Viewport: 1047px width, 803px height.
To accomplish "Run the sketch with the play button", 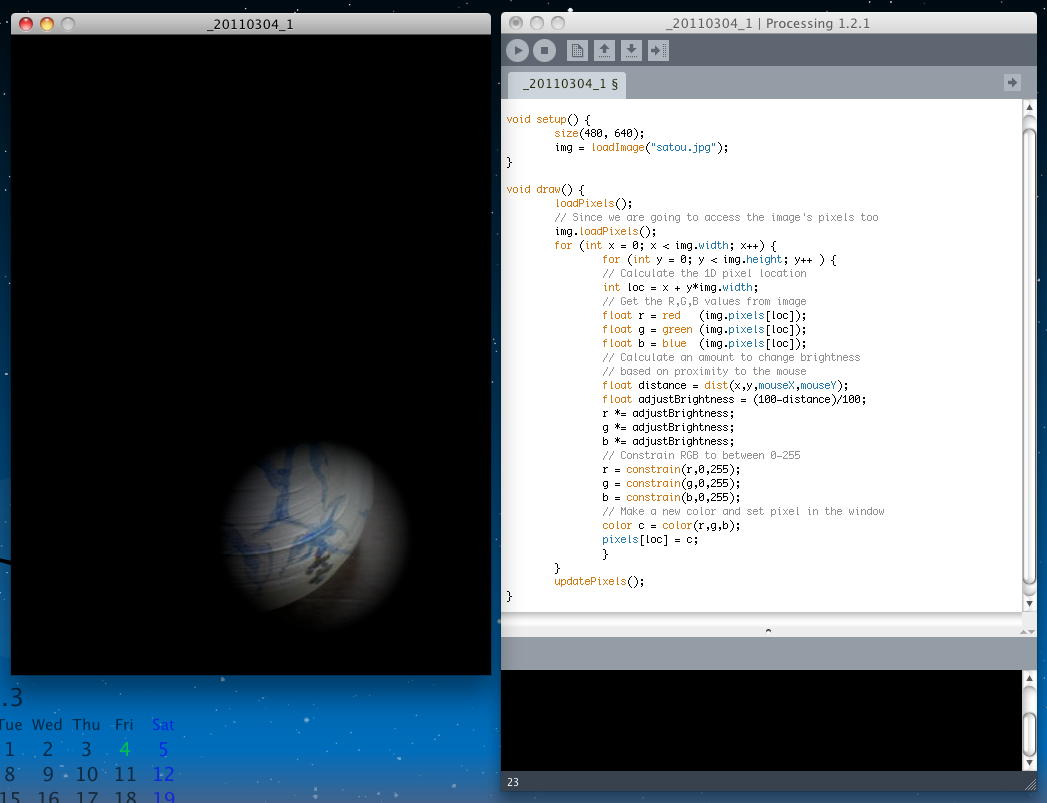I will click(517, 50).
